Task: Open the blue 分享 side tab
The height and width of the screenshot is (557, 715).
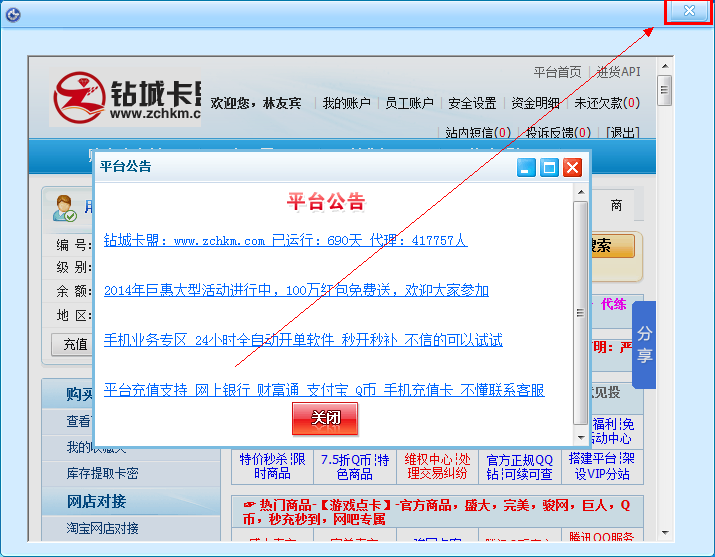Action: tap(644, 345)
